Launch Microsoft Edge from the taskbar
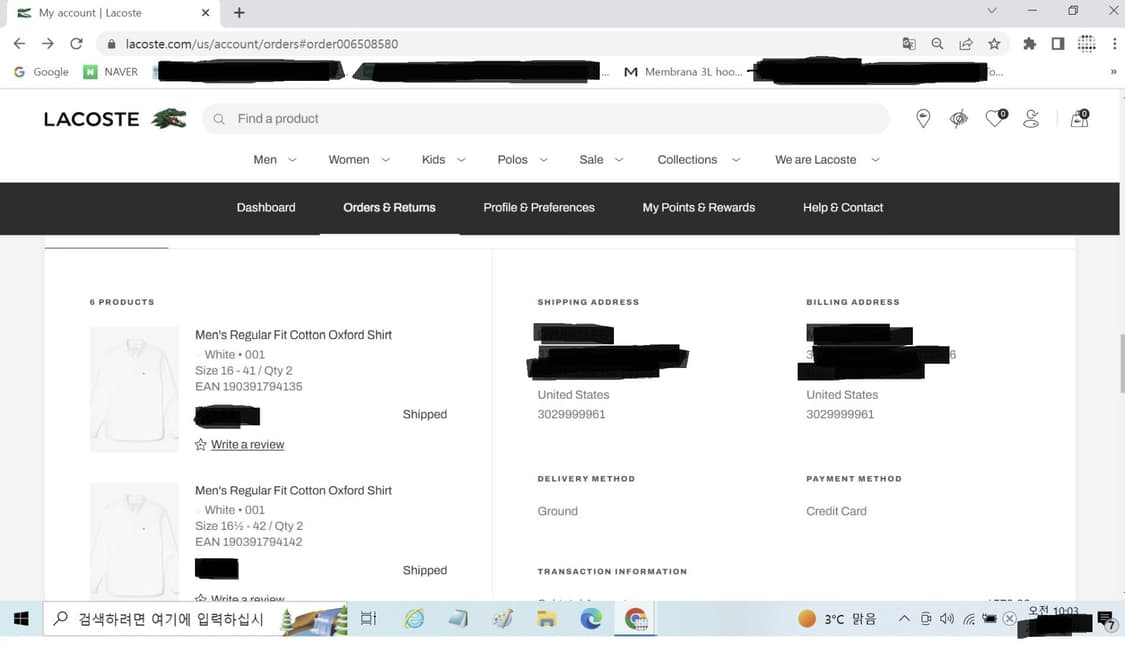 click(x=591, y=619)
